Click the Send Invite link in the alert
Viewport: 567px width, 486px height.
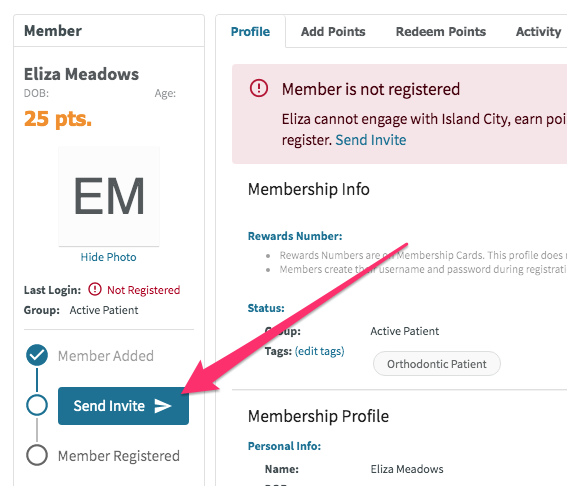tap(371, 140)
